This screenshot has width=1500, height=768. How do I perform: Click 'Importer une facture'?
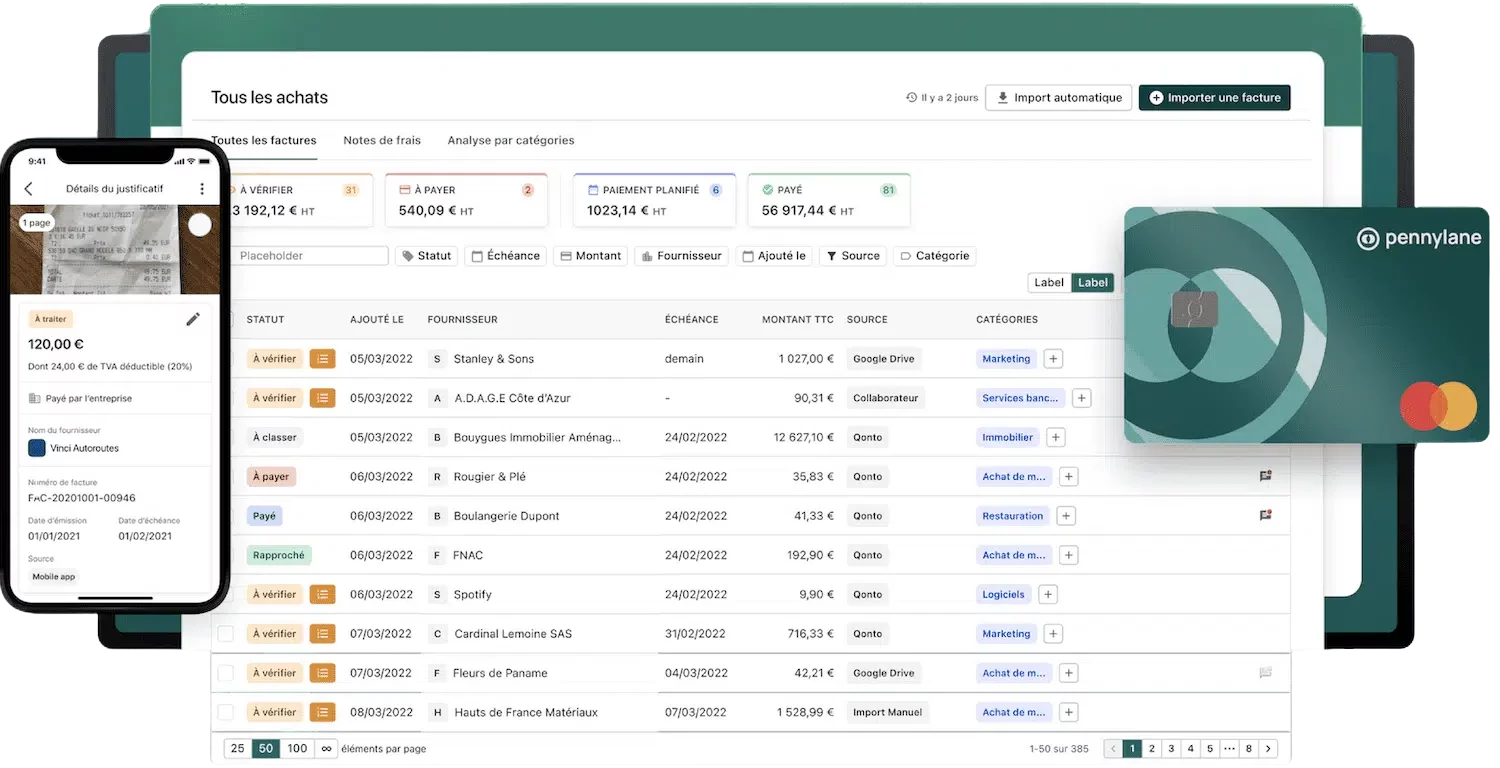1215,98
